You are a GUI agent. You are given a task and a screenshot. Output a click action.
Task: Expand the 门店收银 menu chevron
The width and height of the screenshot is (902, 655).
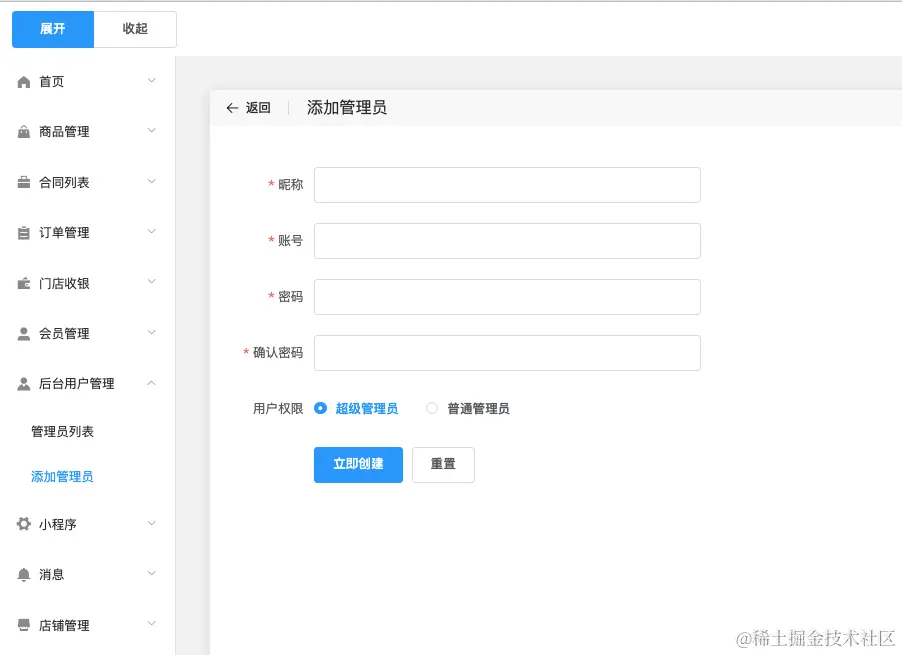tap(152, 282)
